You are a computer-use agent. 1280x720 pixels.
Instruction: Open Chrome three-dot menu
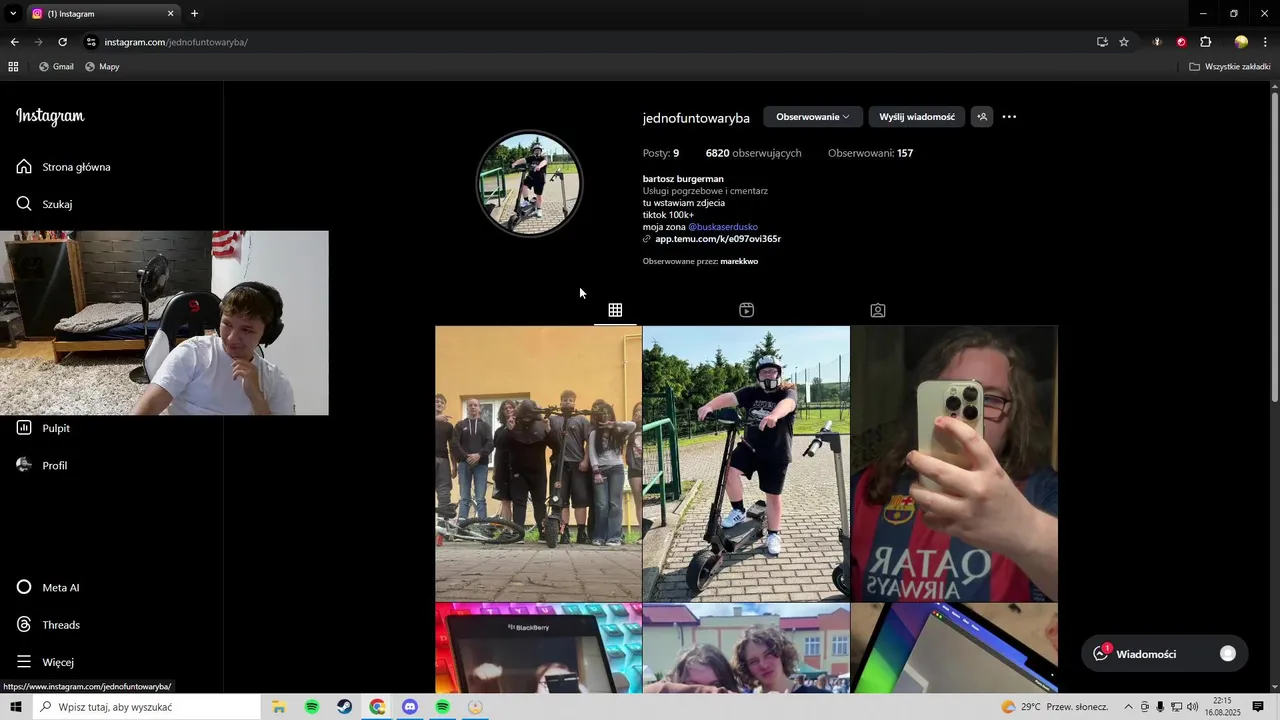(1265, 42)
